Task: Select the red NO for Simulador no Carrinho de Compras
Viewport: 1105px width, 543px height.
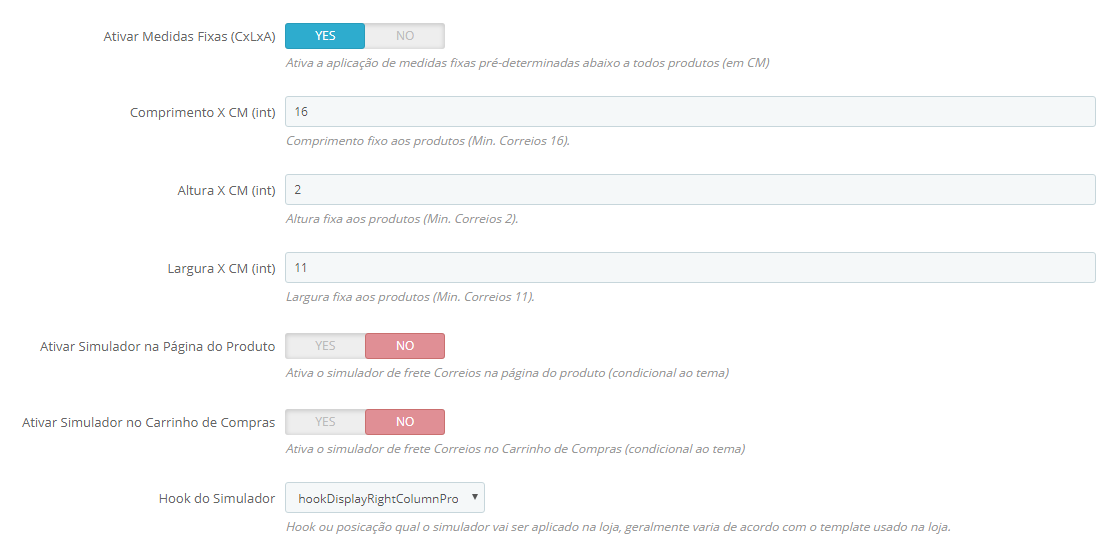Action: pyautogui.click(x=405, y=422)
